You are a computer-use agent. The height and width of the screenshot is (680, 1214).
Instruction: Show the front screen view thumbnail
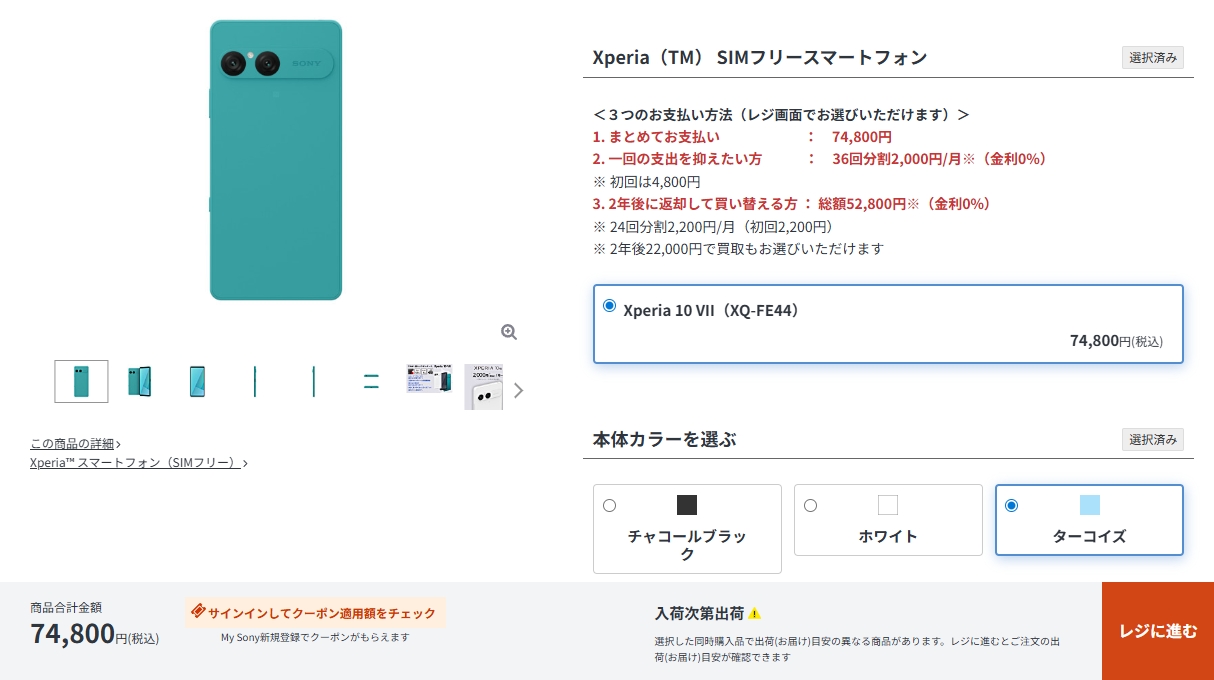197,381
